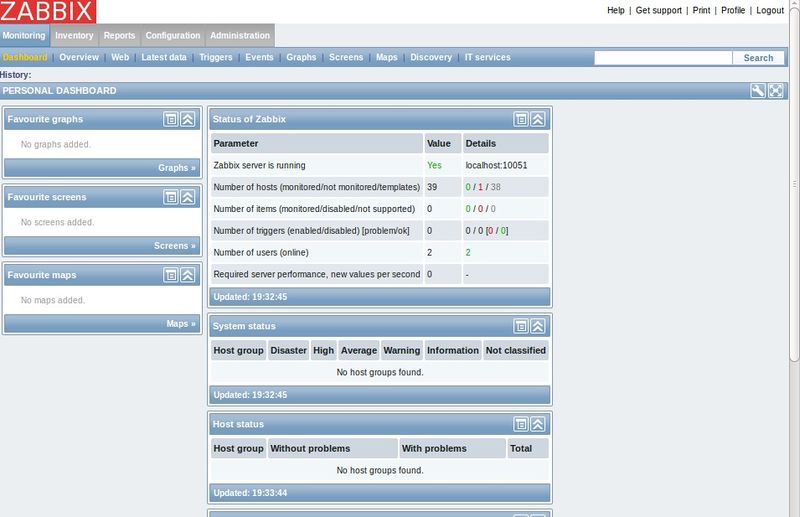The height and width of the screenshot is (517, 800).
Task: Click the Zabbix logo
Action: pyautogui.click(x=47, y=11)
